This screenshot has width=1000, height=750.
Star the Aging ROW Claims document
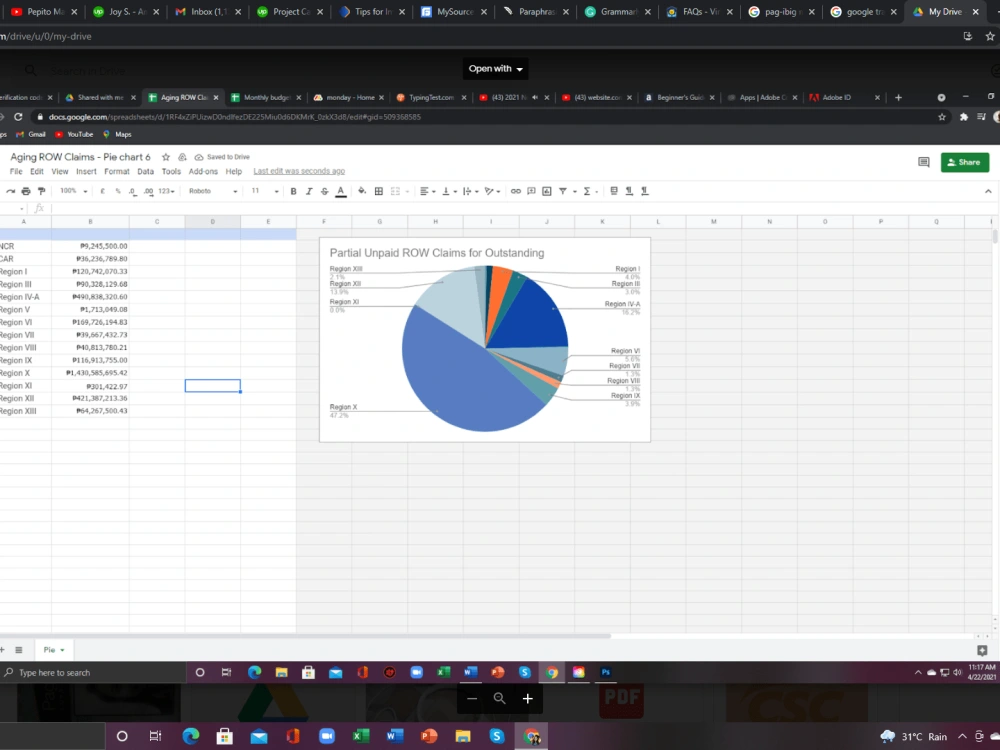point(166,157)
